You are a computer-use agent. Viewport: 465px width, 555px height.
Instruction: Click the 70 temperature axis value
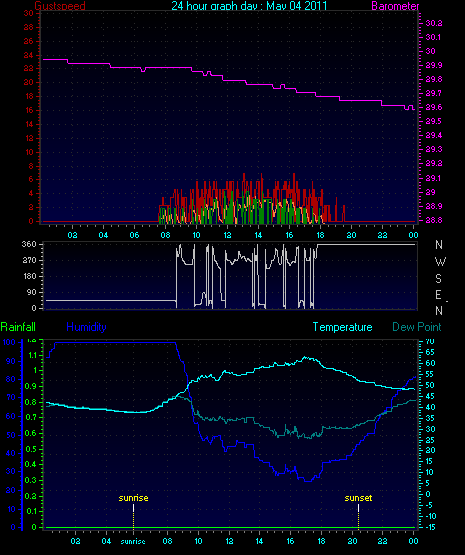[430, 342]
